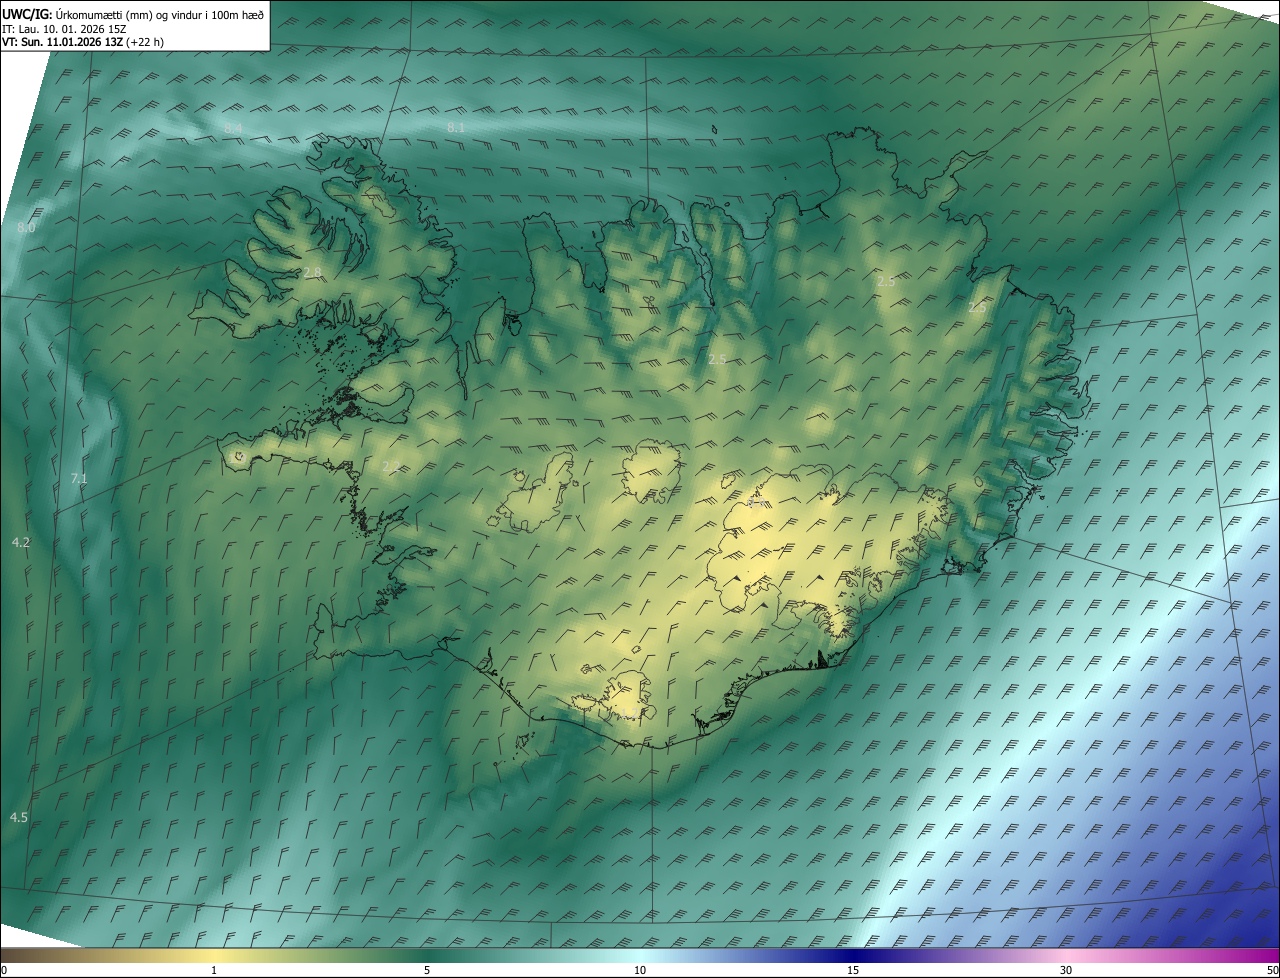Click the 8.1 value label on the map
1280x978 pixels.
click(456, 128)
